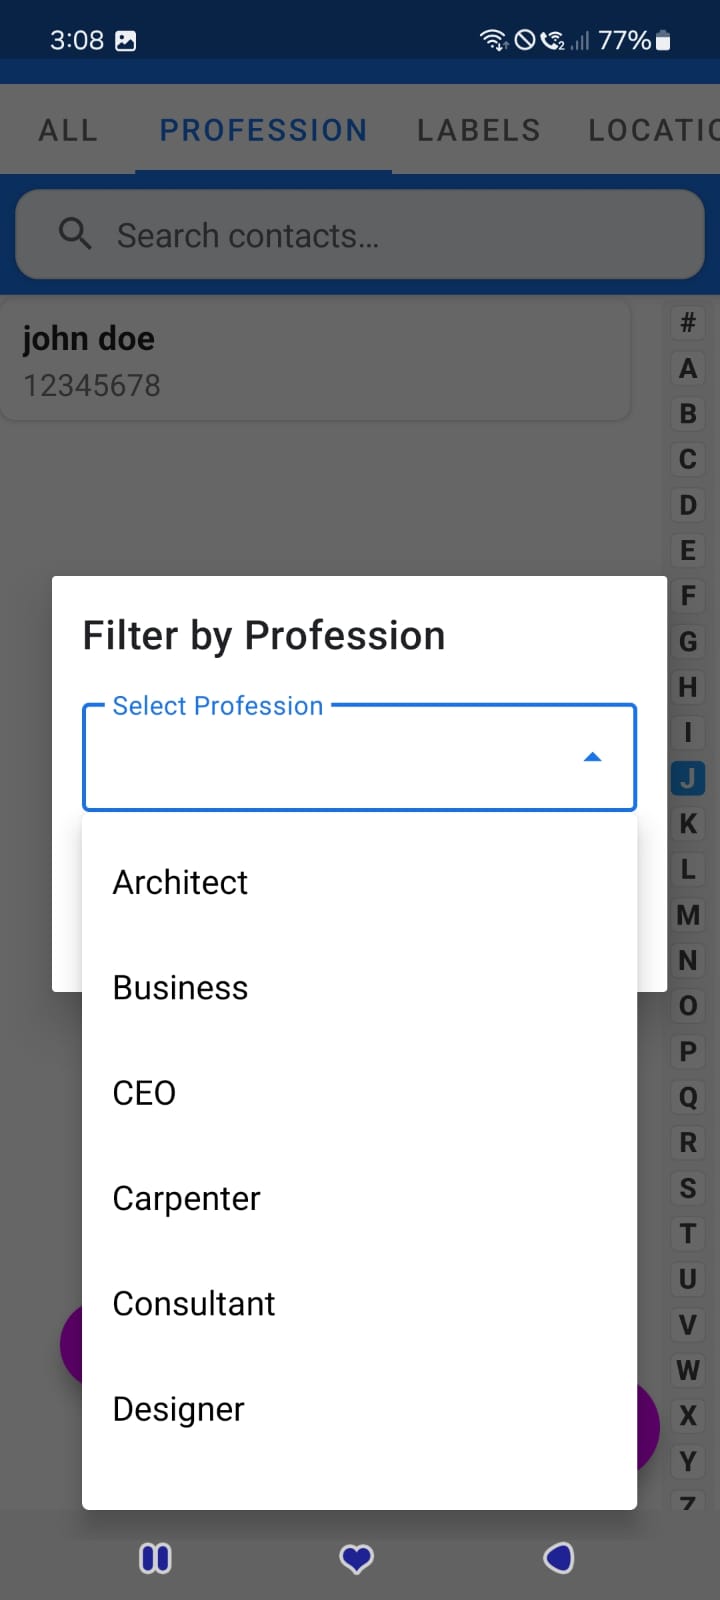The width and height of the screenshot is (720, 1600).
Task: Switch to the LABELS tab
Action: click(x=478, y=129)
